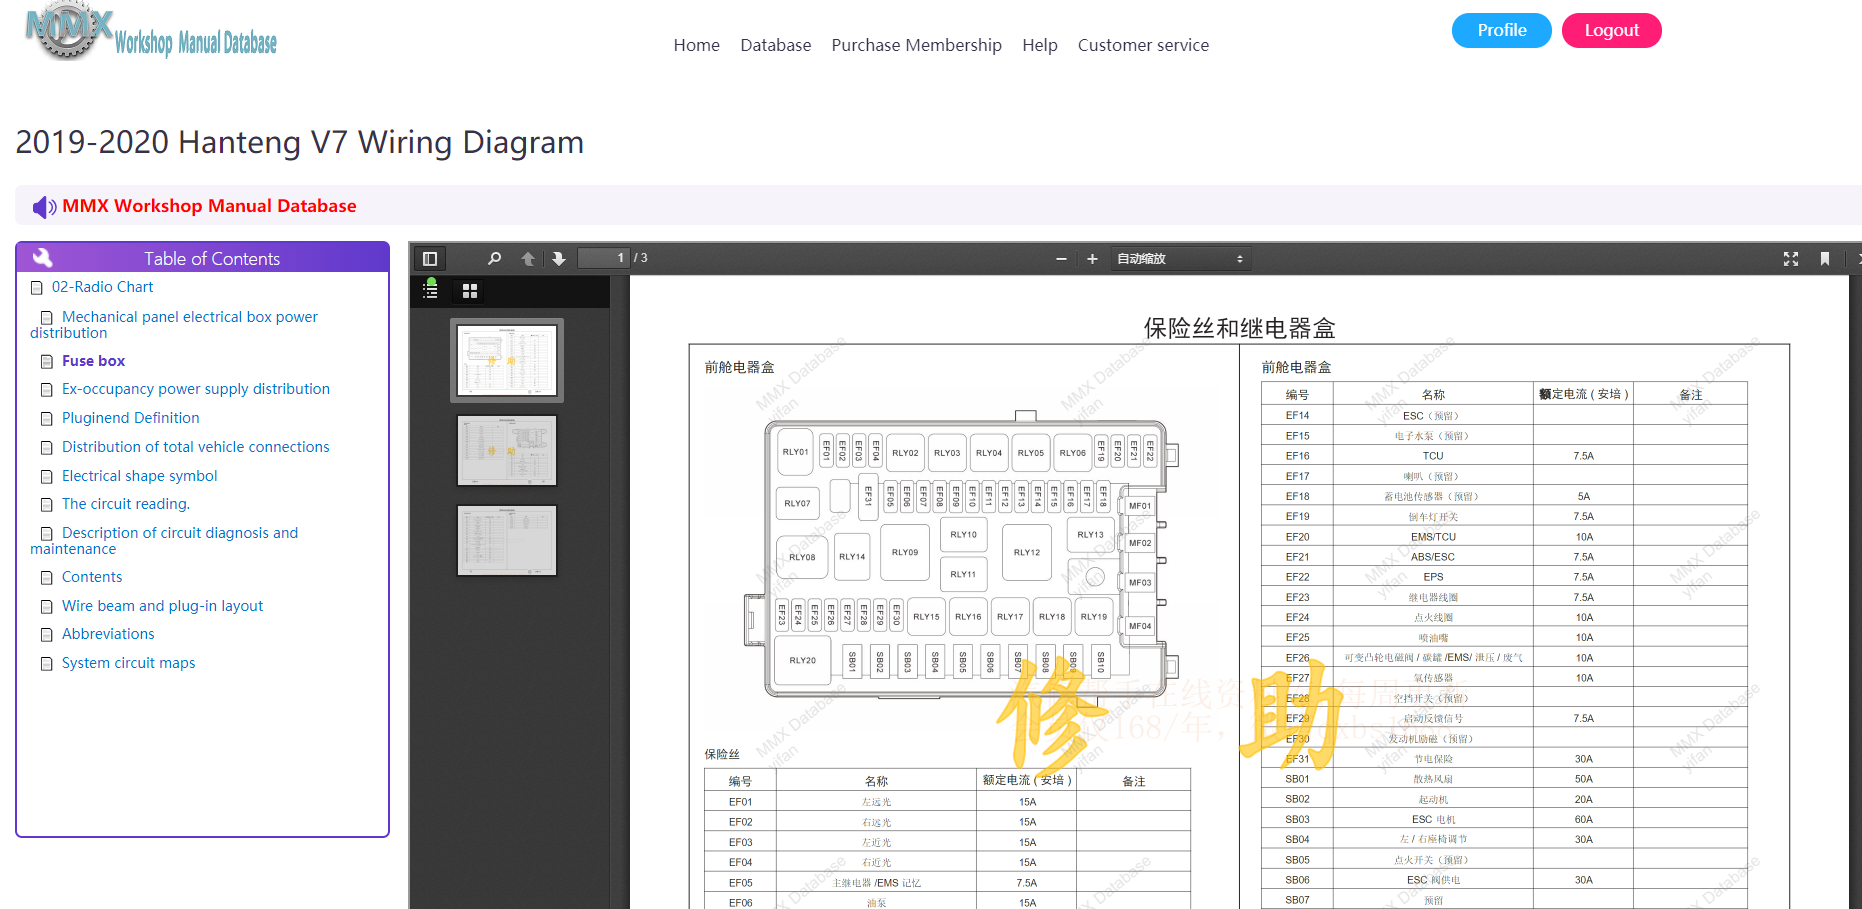Viewport: 1862px width, 909px height.
Task: Click RLY09 relay in the diagram
Action: click(905, 553)
